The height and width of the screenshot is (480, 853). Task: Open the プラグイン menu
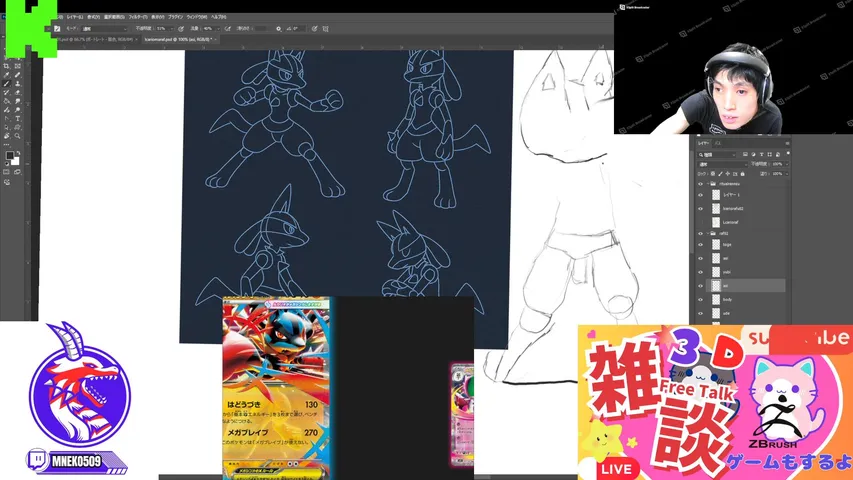176,17
